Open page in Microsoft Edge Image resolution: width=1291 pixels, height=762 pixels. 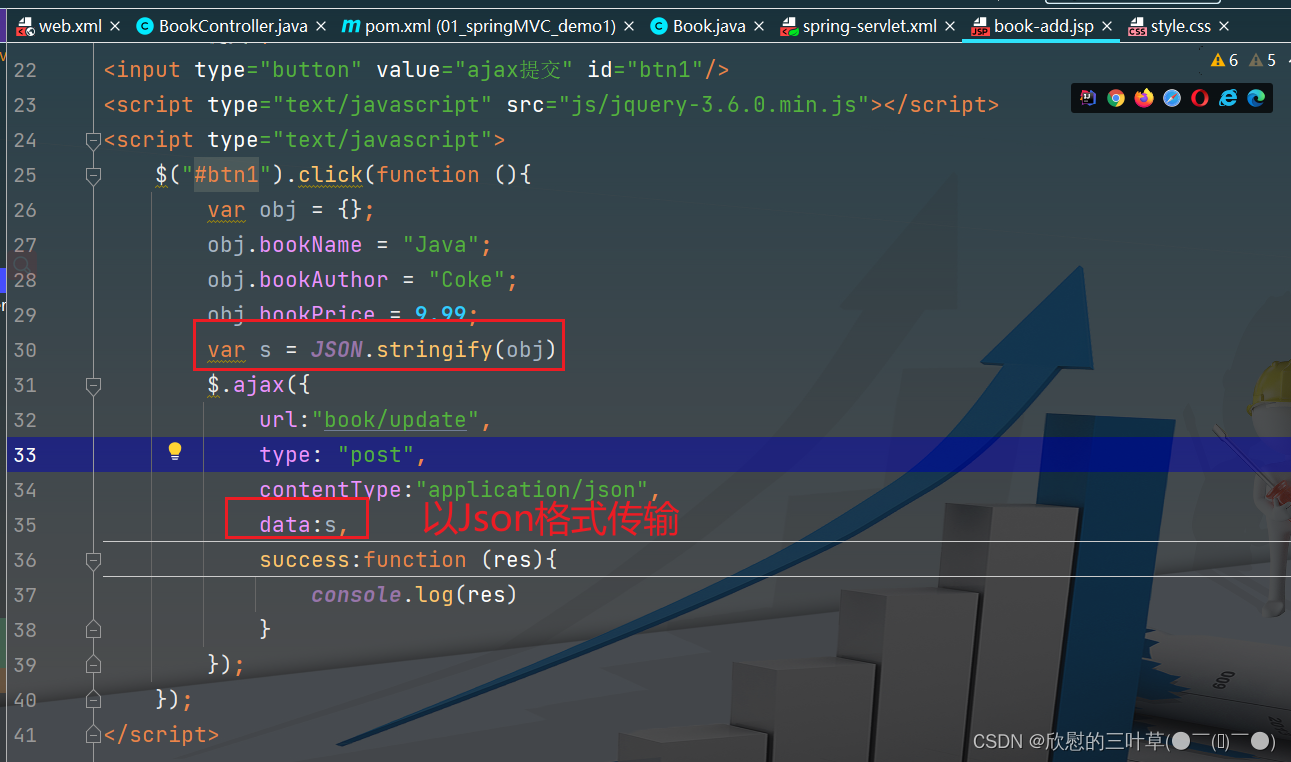tap(1256, 98)
